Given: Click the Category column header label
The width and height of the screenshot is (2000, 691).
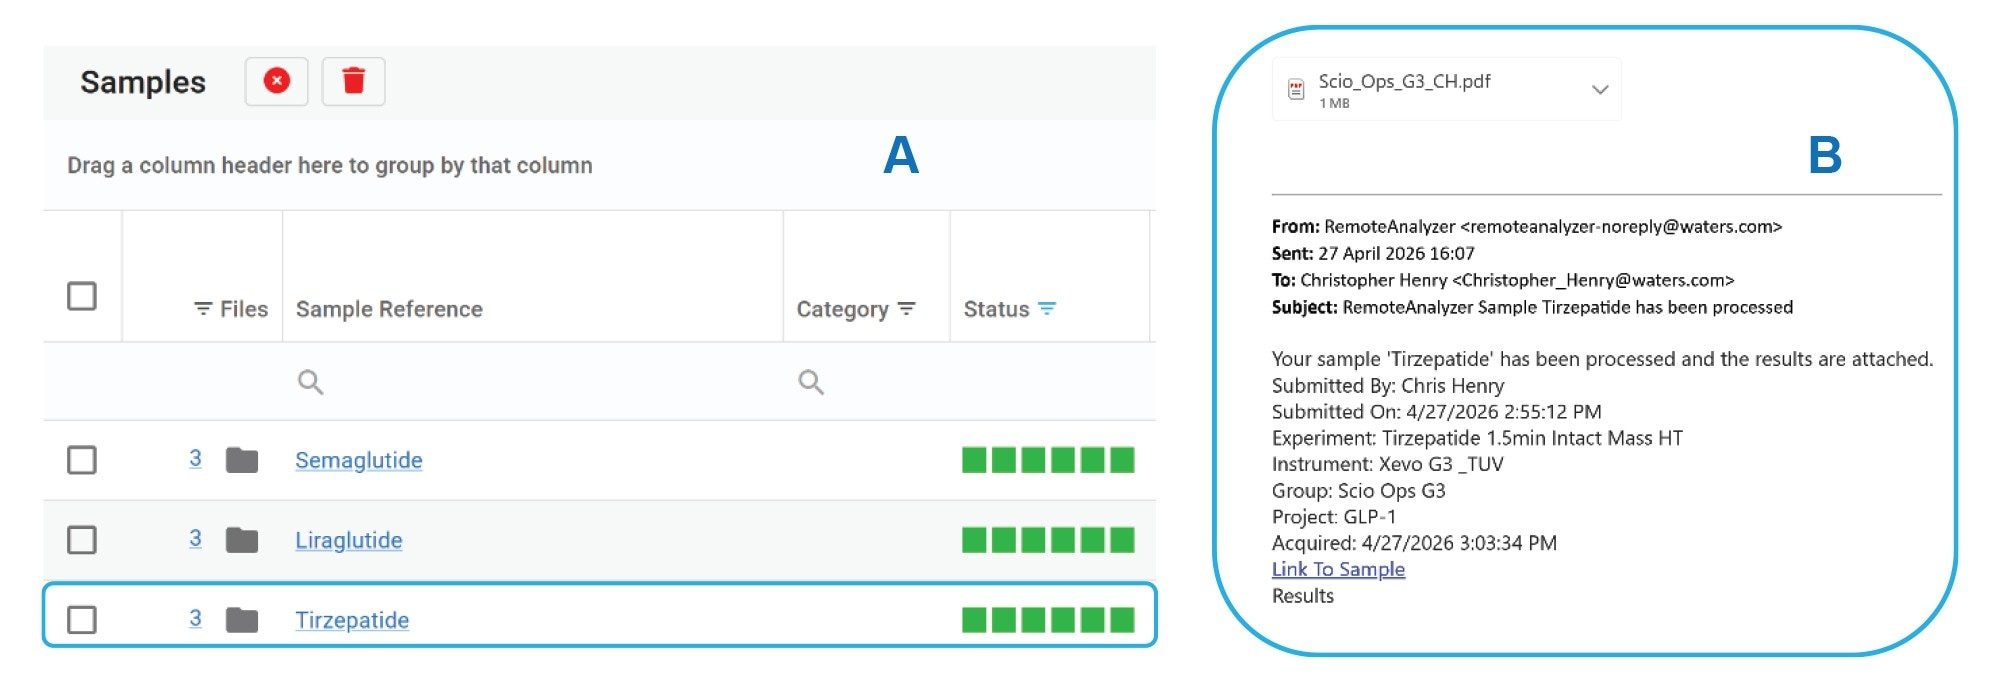Looking at the screenshot, I should pyautogui.click(x=842, y=309).
